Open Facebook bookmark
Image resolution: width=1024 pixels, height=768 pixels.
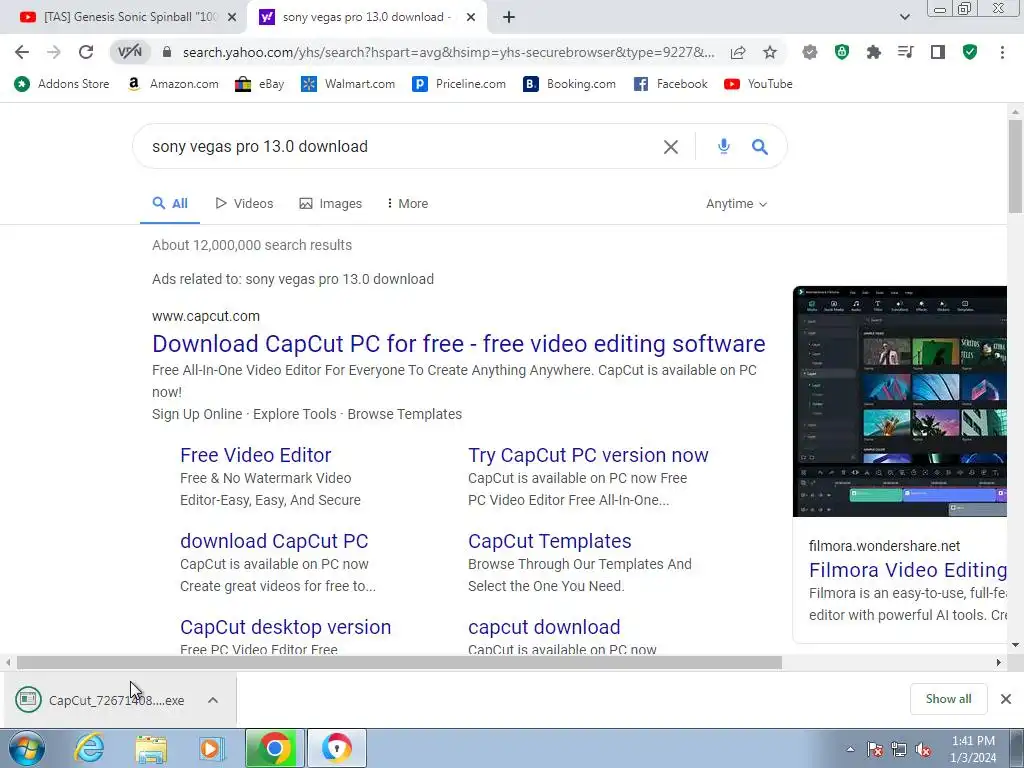point(670,84)
